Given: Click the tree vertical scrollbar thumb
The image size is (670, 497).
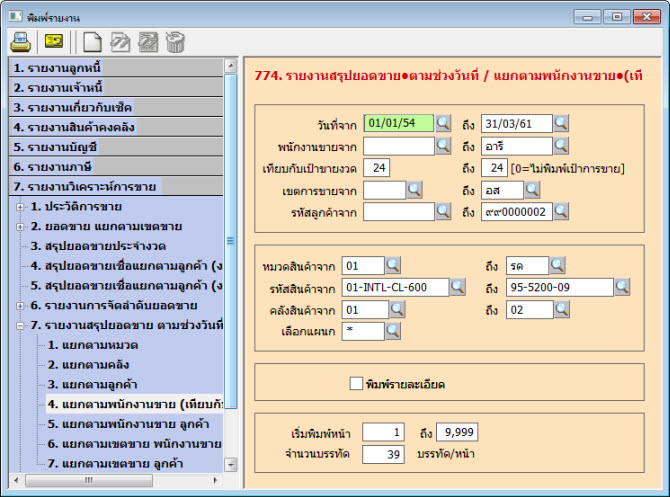Looking at the screenshot, I should (231, 241).
